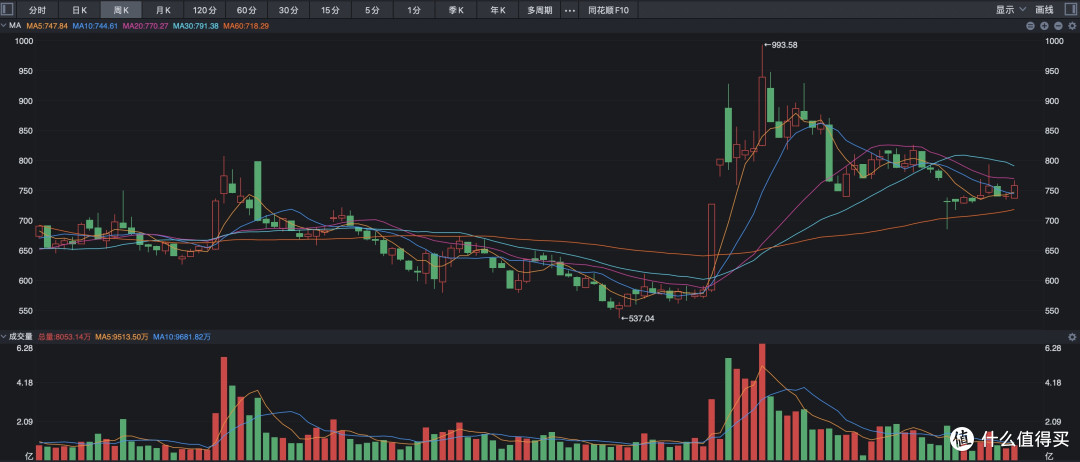Click the MA10:744.61 value
1080x462 pixels.
point(95,25)
